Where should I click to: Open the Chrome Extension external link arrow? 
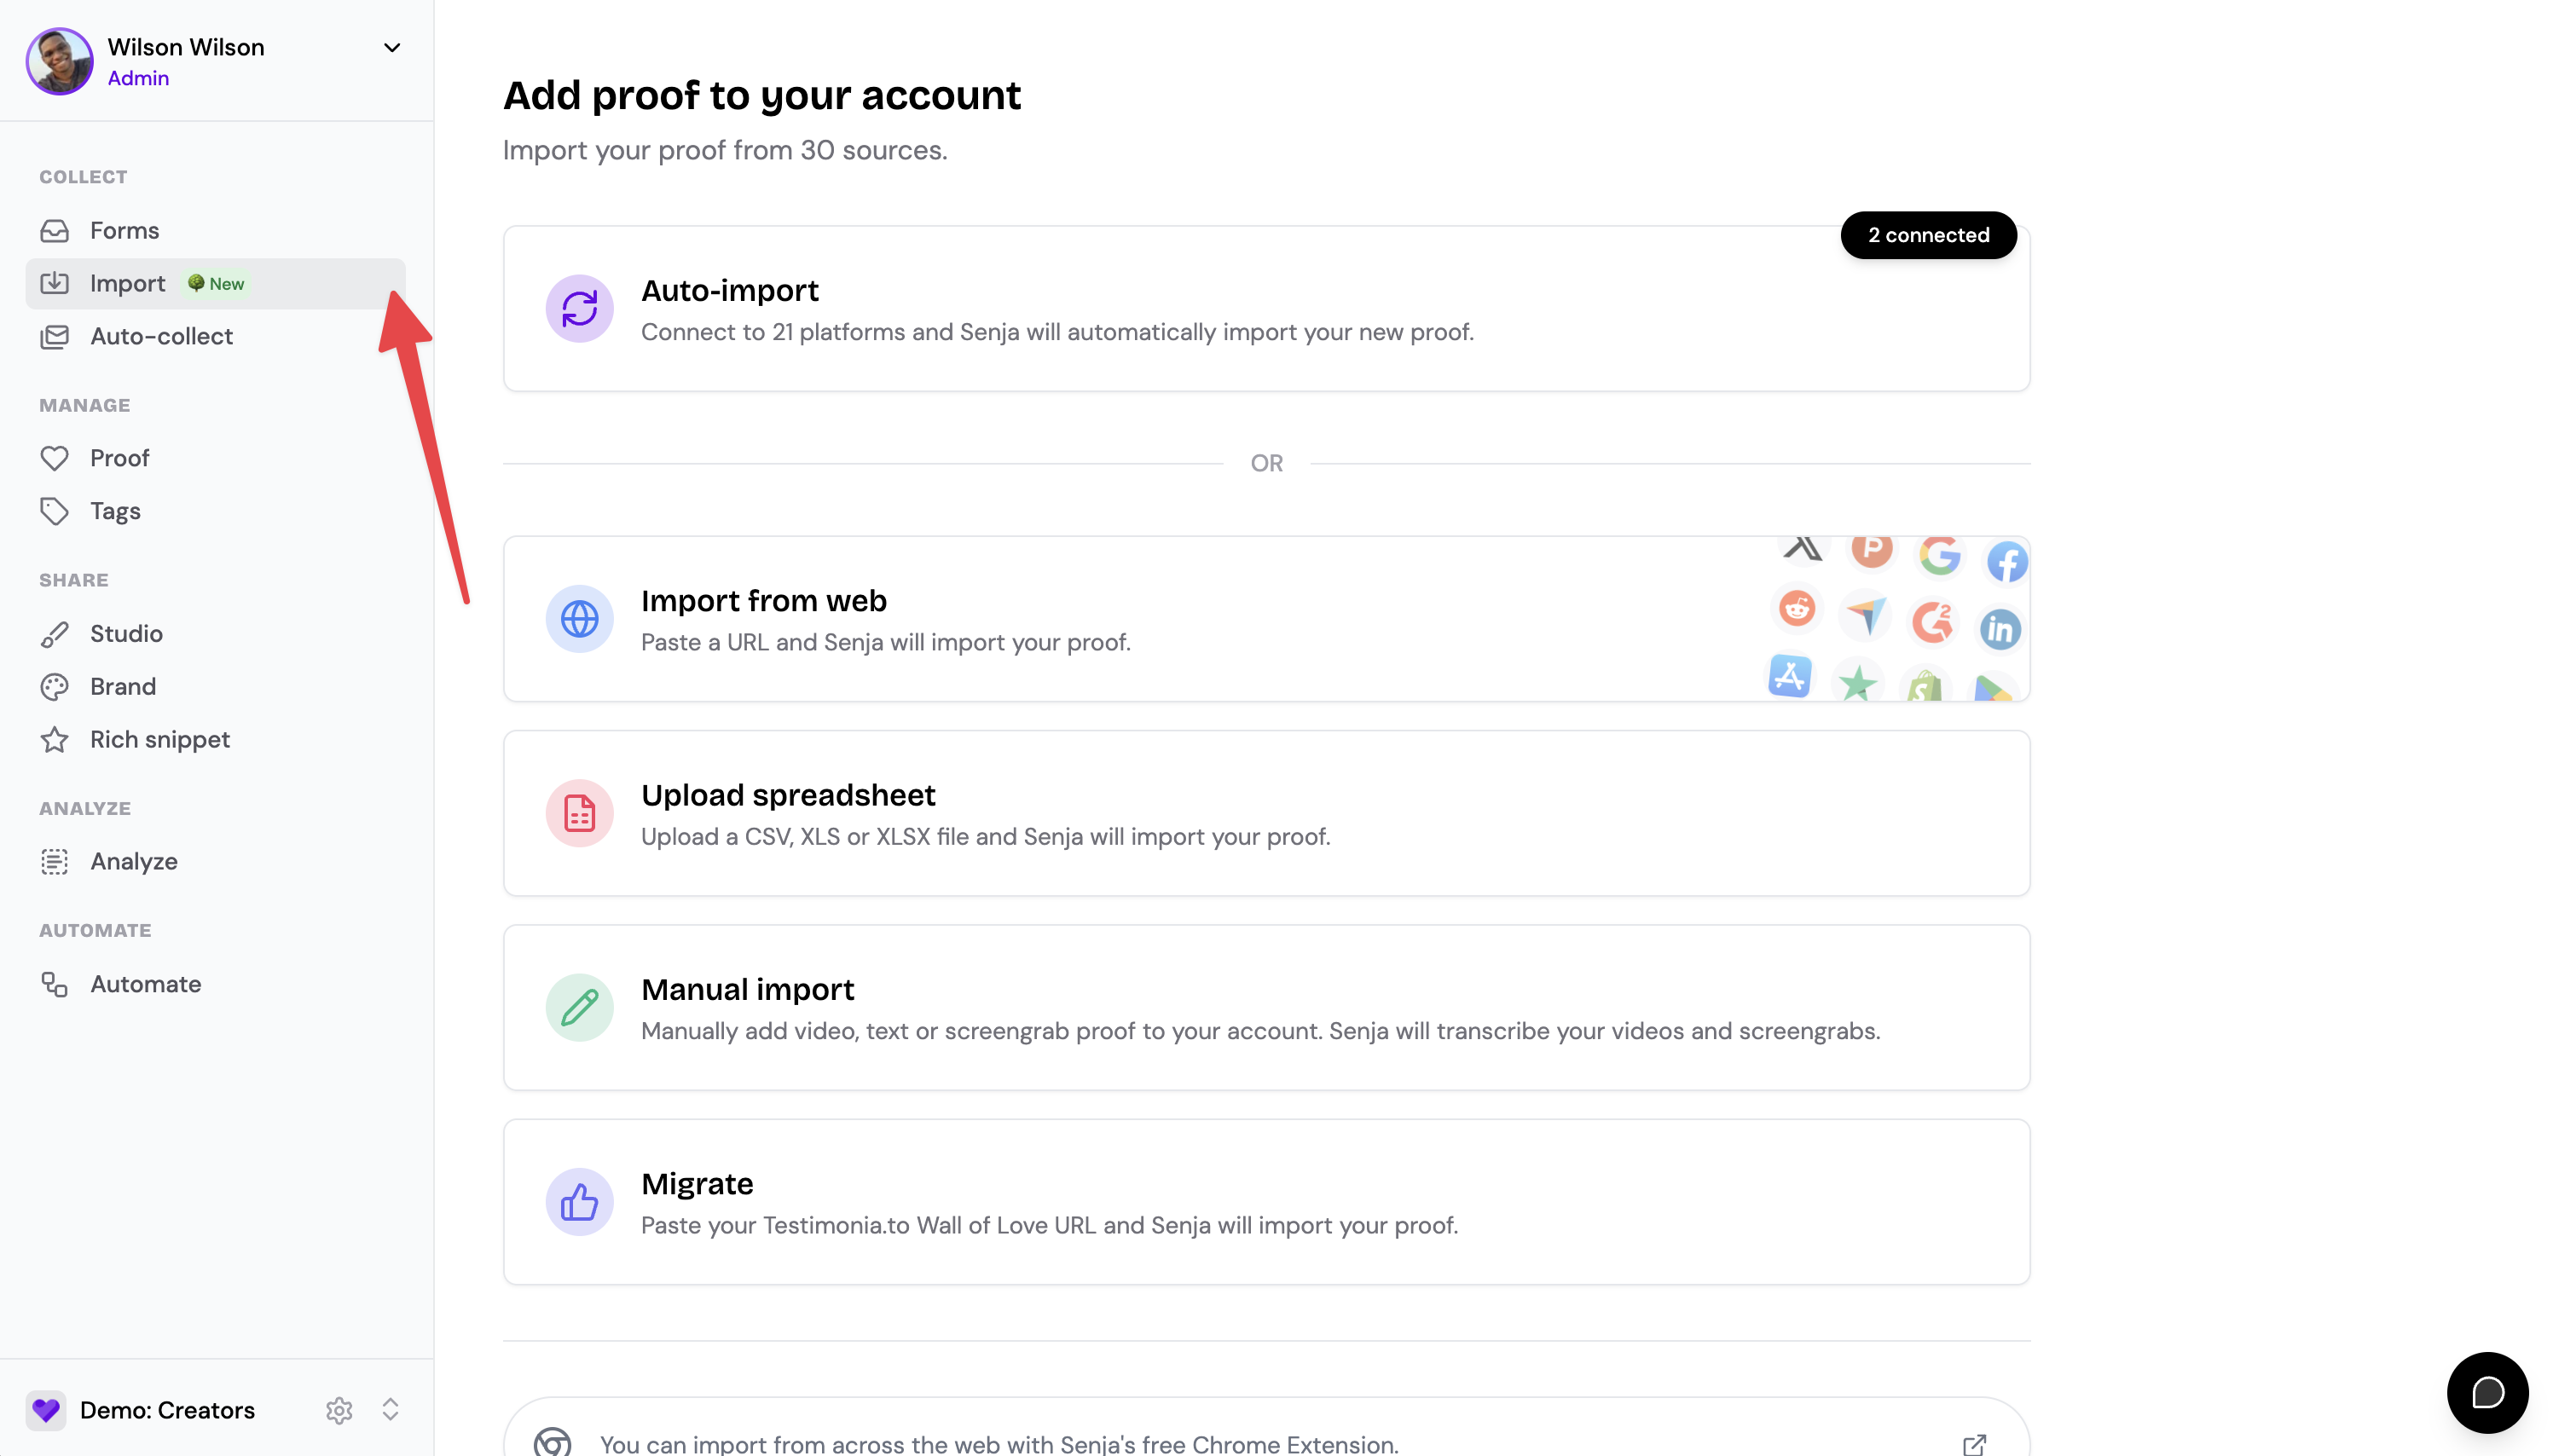[x=1974, y=1445]
